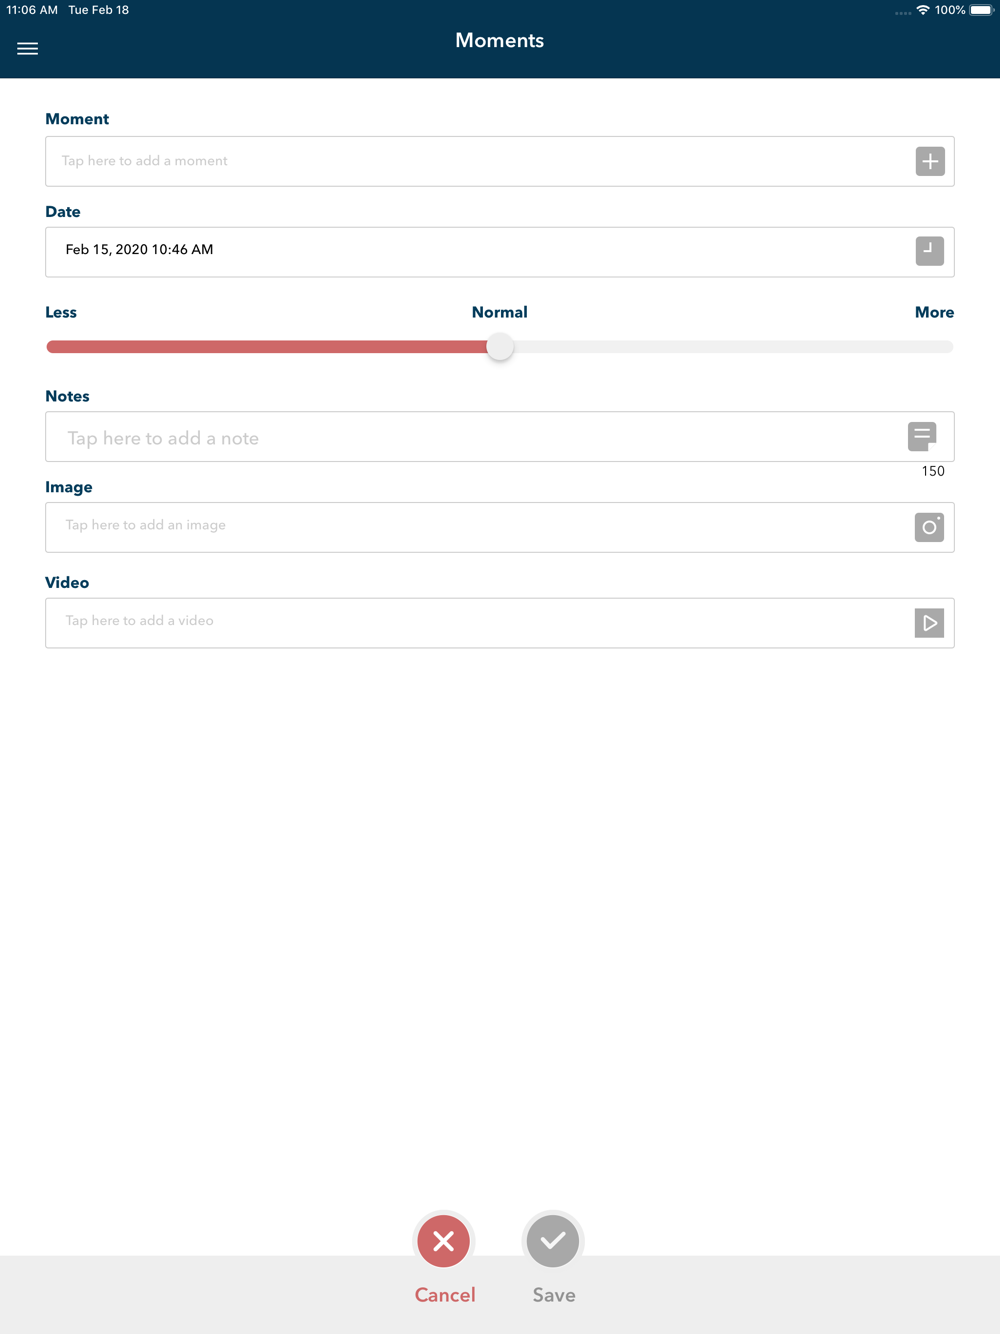
Task: Click the Moments title in header
Action: click(499, 41)
